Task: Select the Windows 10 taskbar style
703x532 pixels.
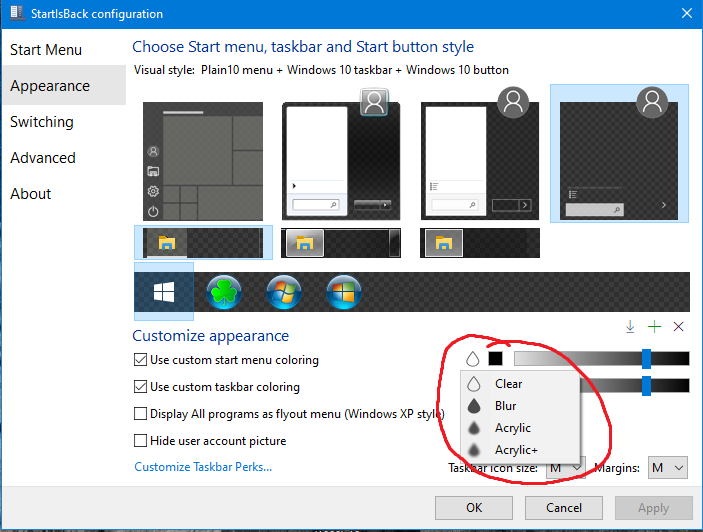Action: click(203, 242)
